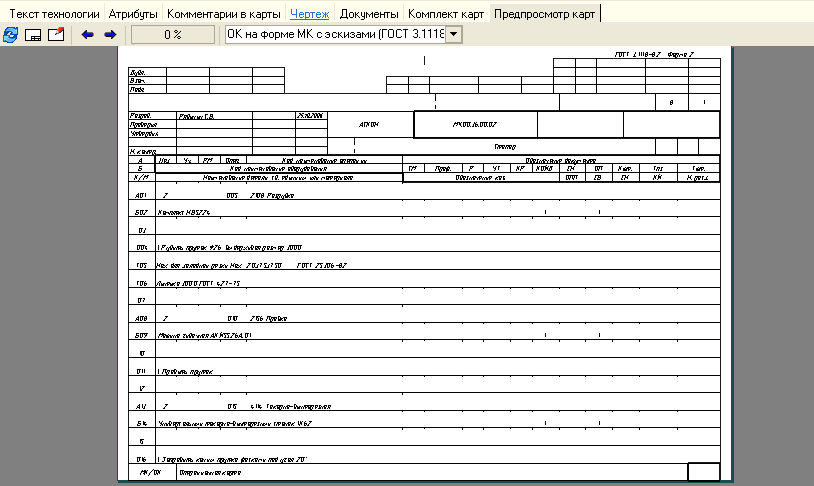Screen dimensions: 814x486
Task: Switch to the Документы tab
Action: point(369,14)
